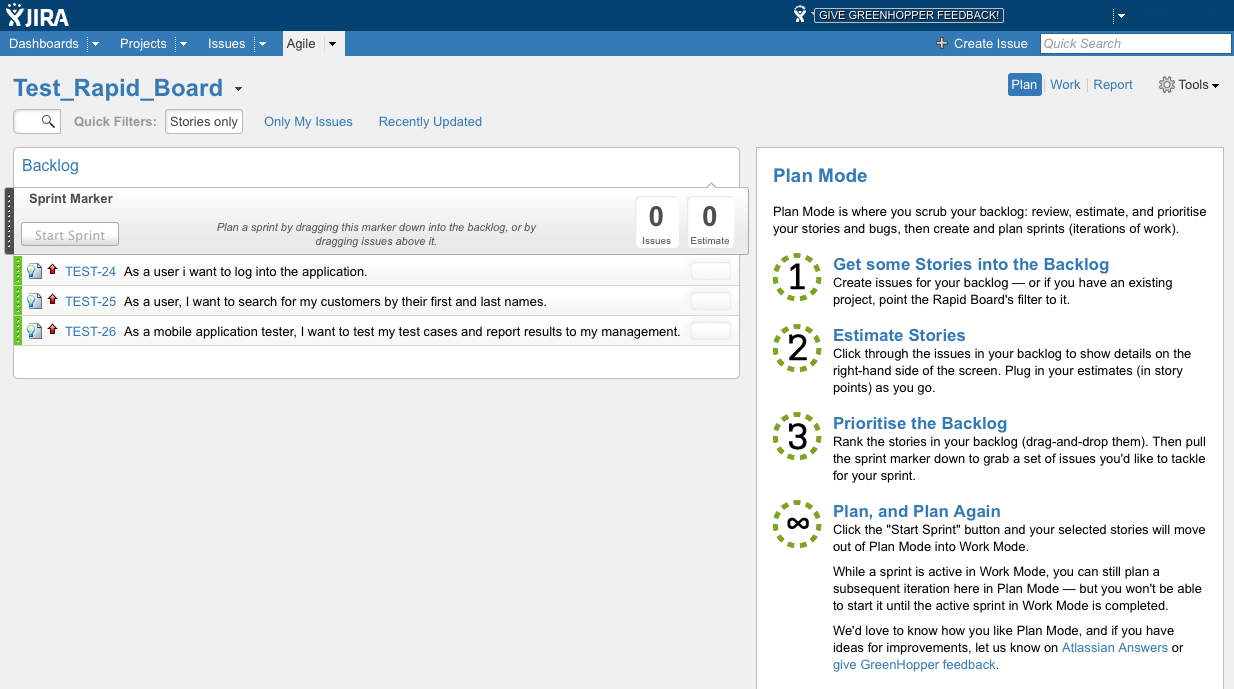Select the Agile menu tab
1234x689 pixels.
pyautogui.click(x=301, y=43)
